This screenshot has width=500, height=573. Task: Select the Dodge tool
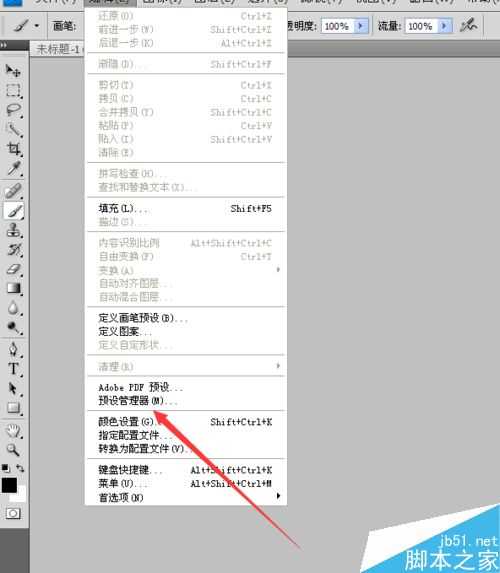pyautogui.click(x=13, y=328)
